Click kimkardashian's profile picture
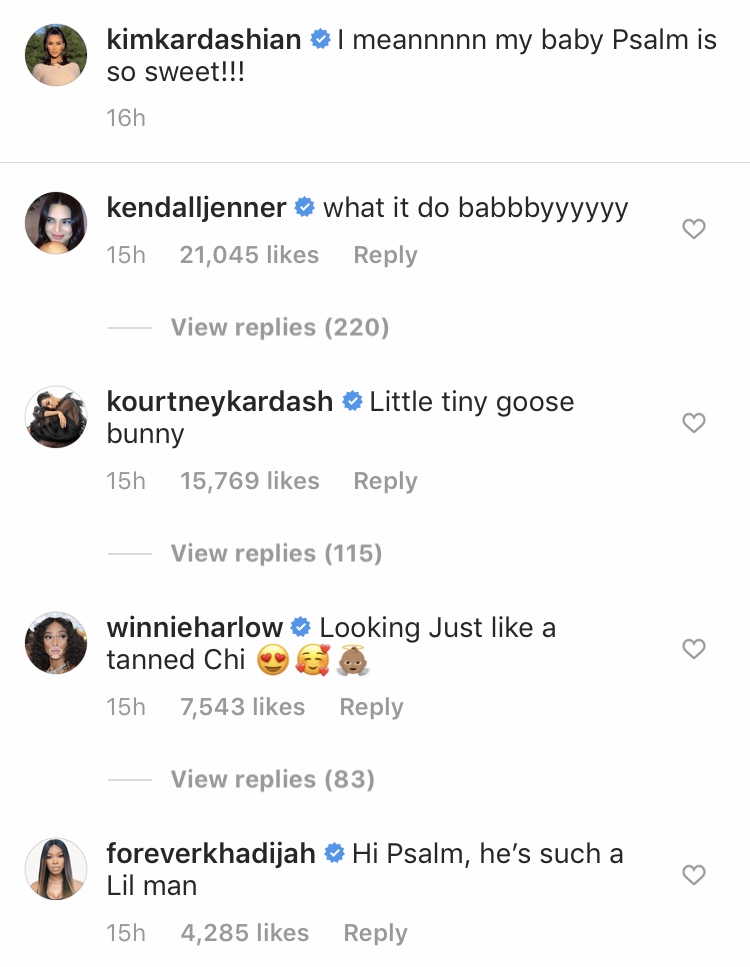This screenshot has height=967, width=750. [x=55, y=52]
